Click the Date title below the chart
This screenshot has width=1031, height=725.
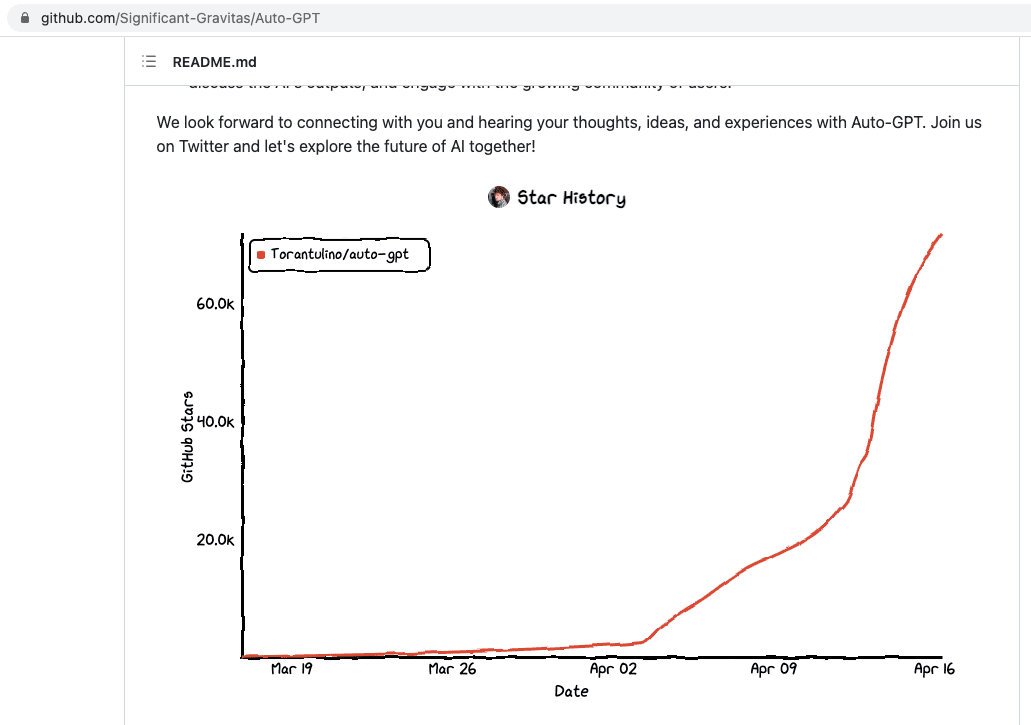572,691
